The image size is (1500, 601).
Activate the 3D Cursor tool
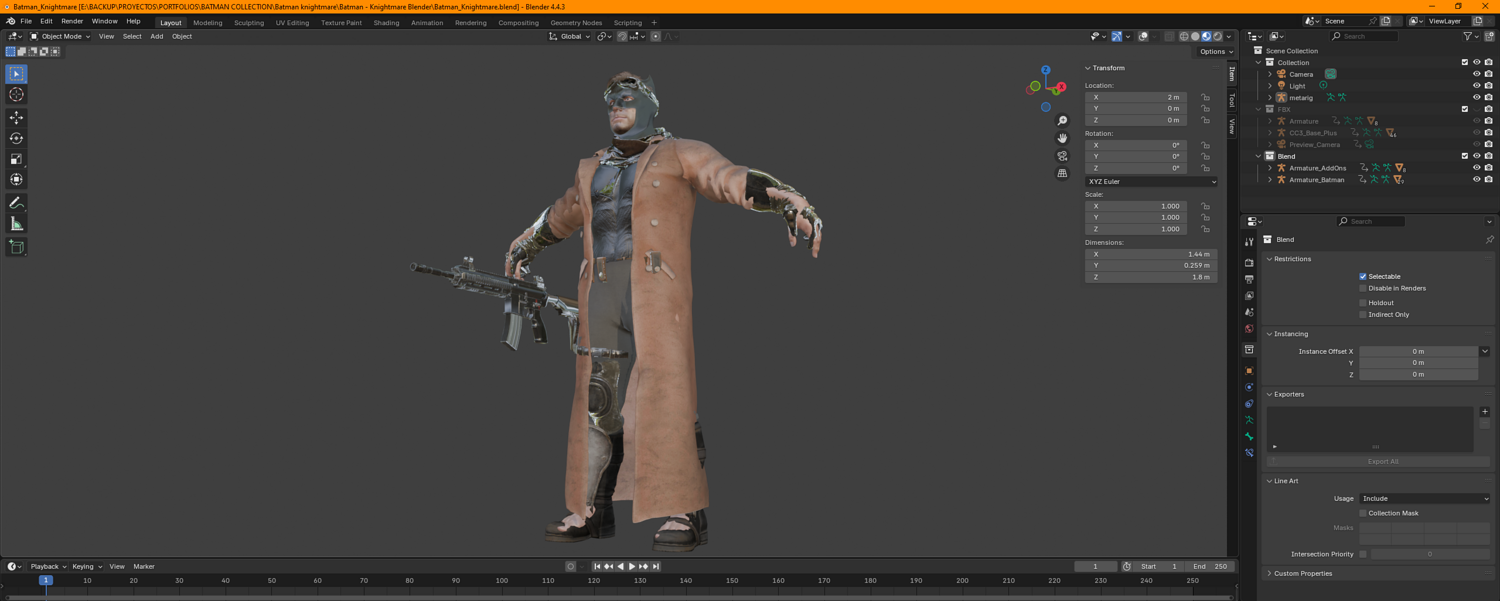pos(16,94)
